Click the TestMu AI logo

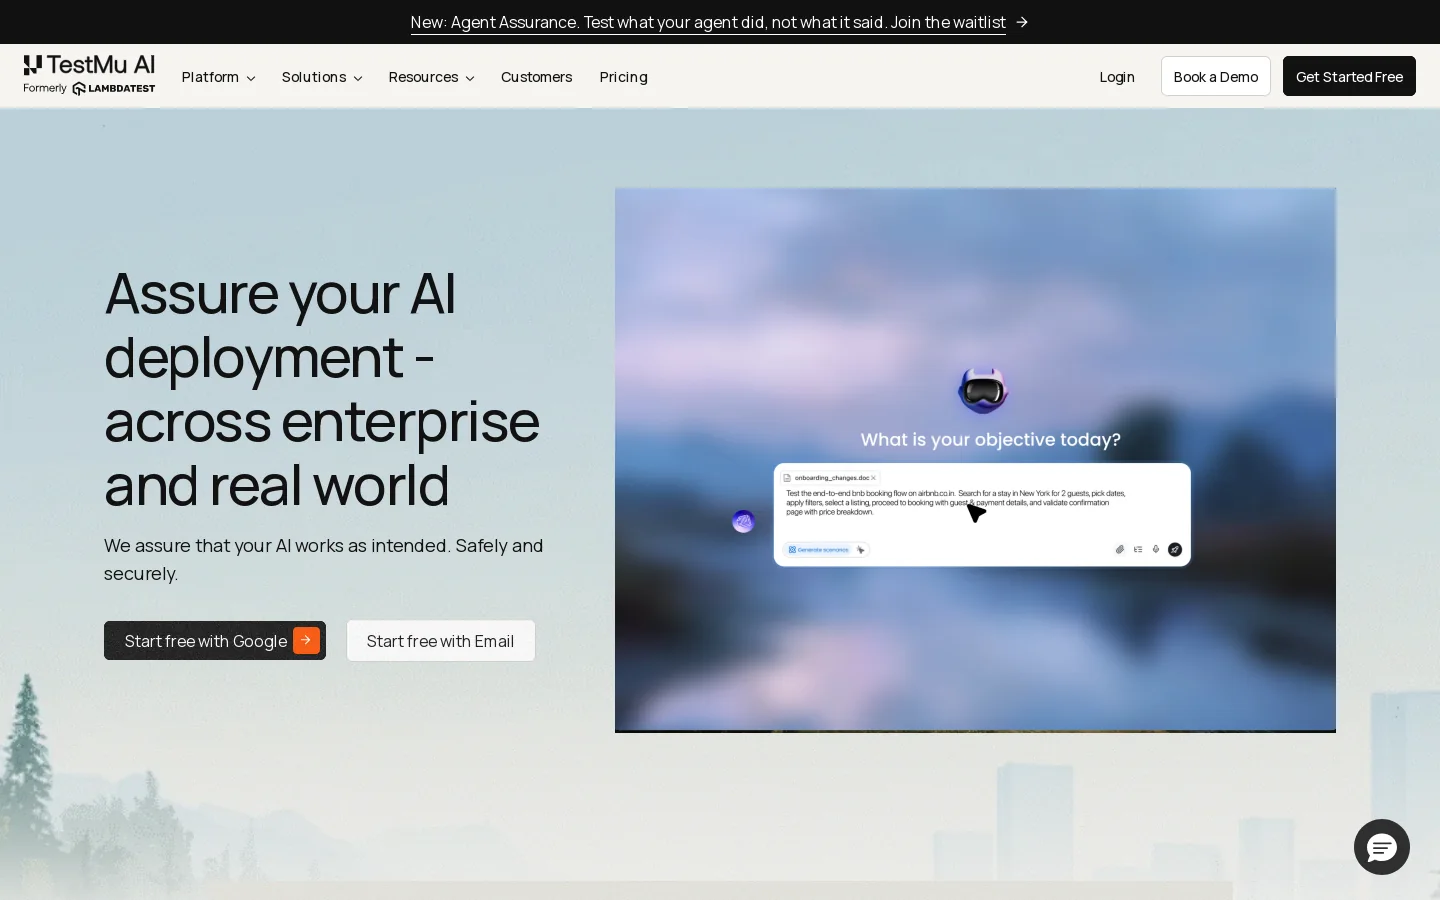[x=89, y=66]
